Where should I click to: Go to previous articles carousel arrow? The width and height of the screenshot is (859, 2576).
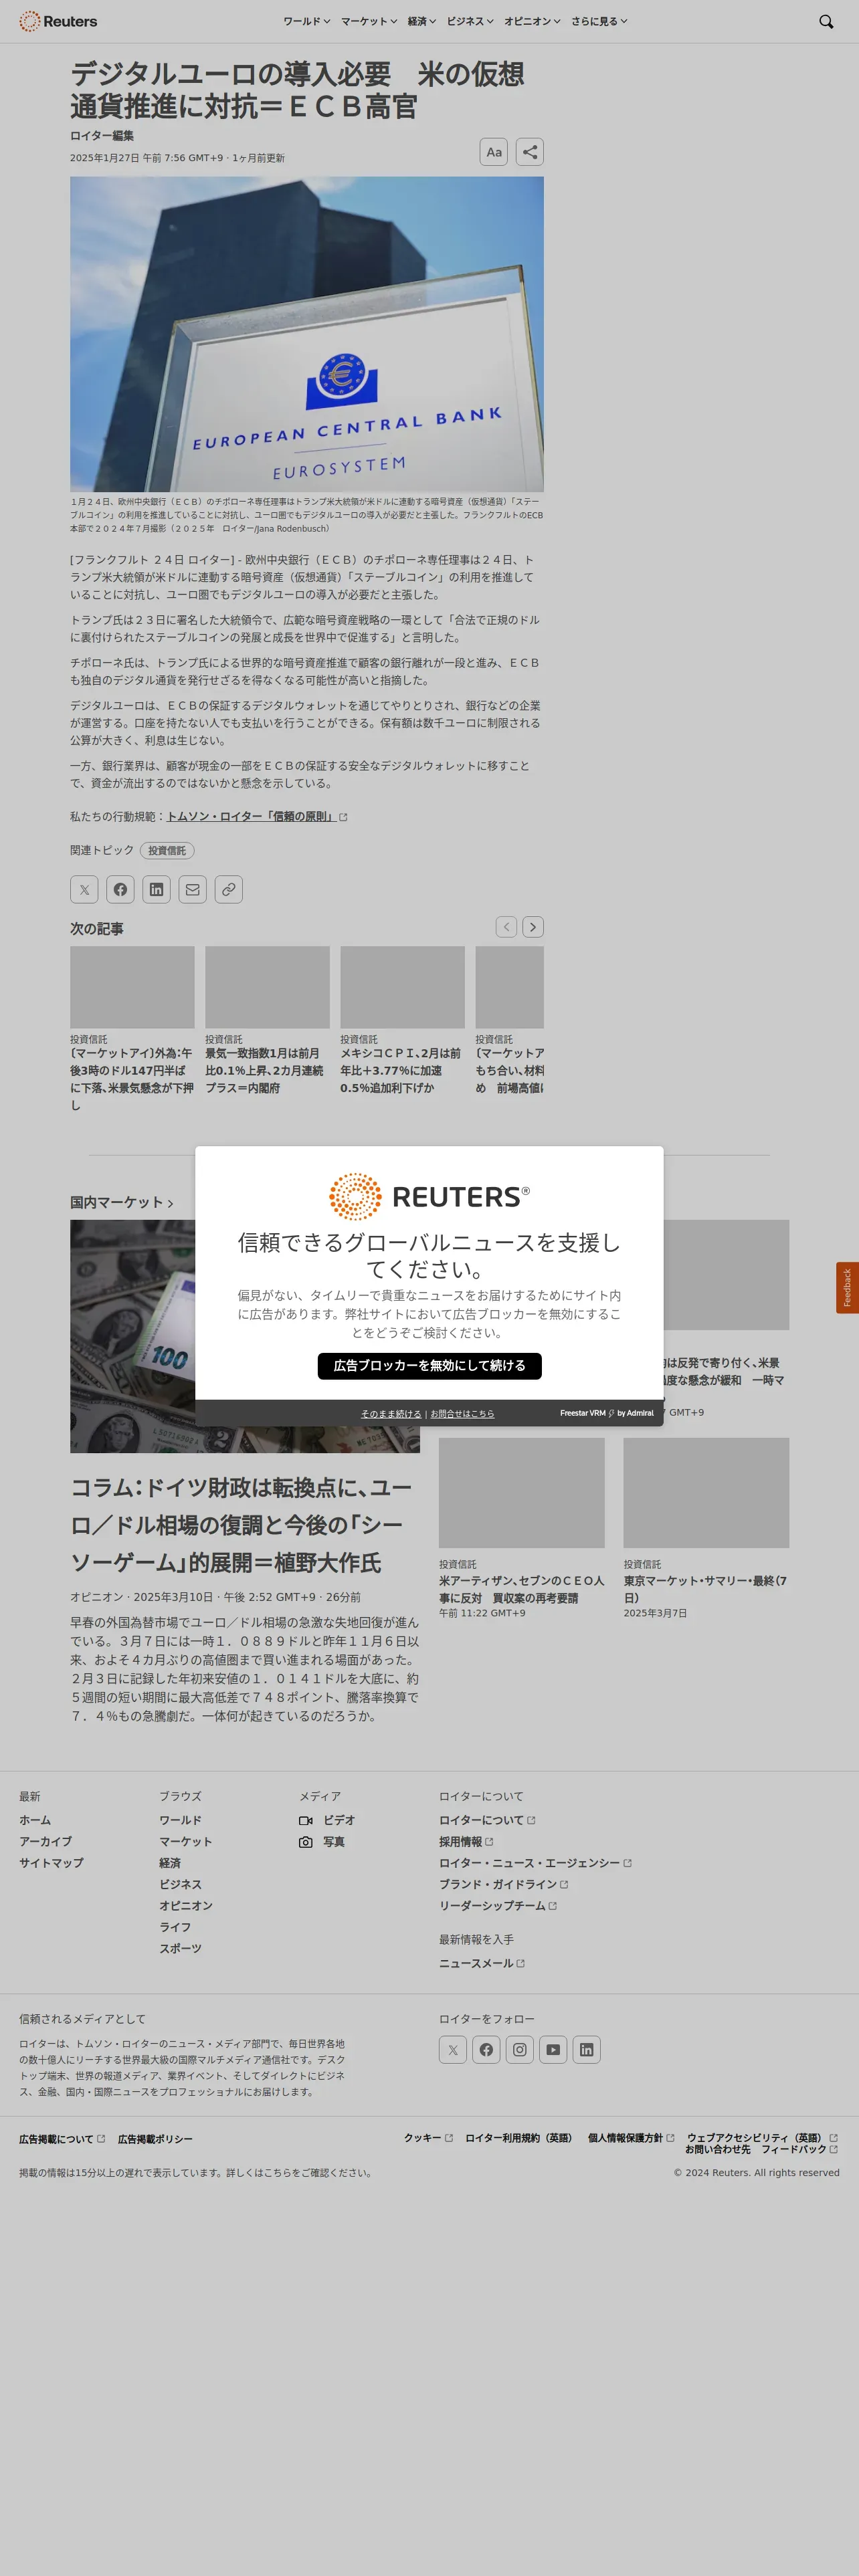coord(506,927)
